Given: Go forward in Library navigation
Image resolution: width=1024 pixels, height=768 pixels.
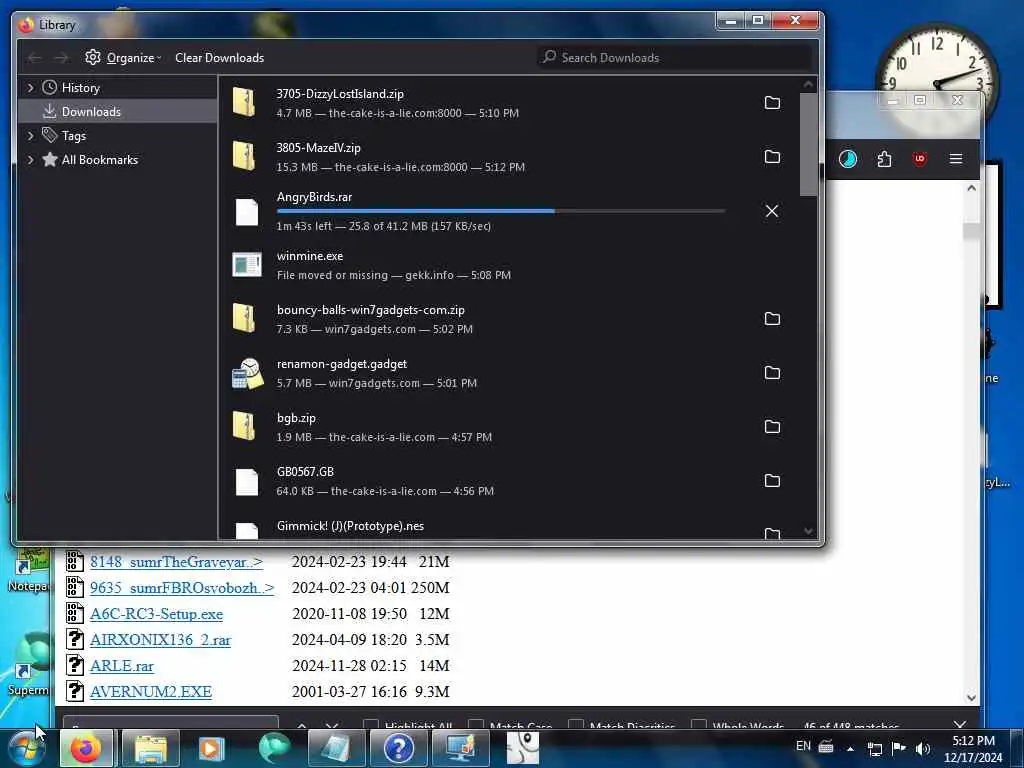Looking at the screenshot, I should [x=61, y=58].
